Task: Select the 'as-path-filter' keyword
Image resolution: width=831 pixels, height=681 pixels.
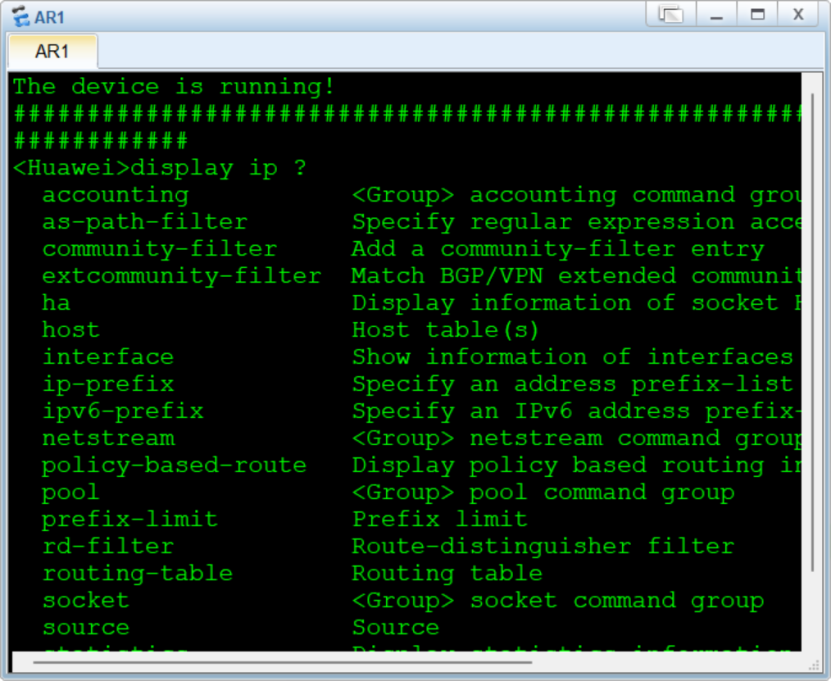Action: pos(145,222)
